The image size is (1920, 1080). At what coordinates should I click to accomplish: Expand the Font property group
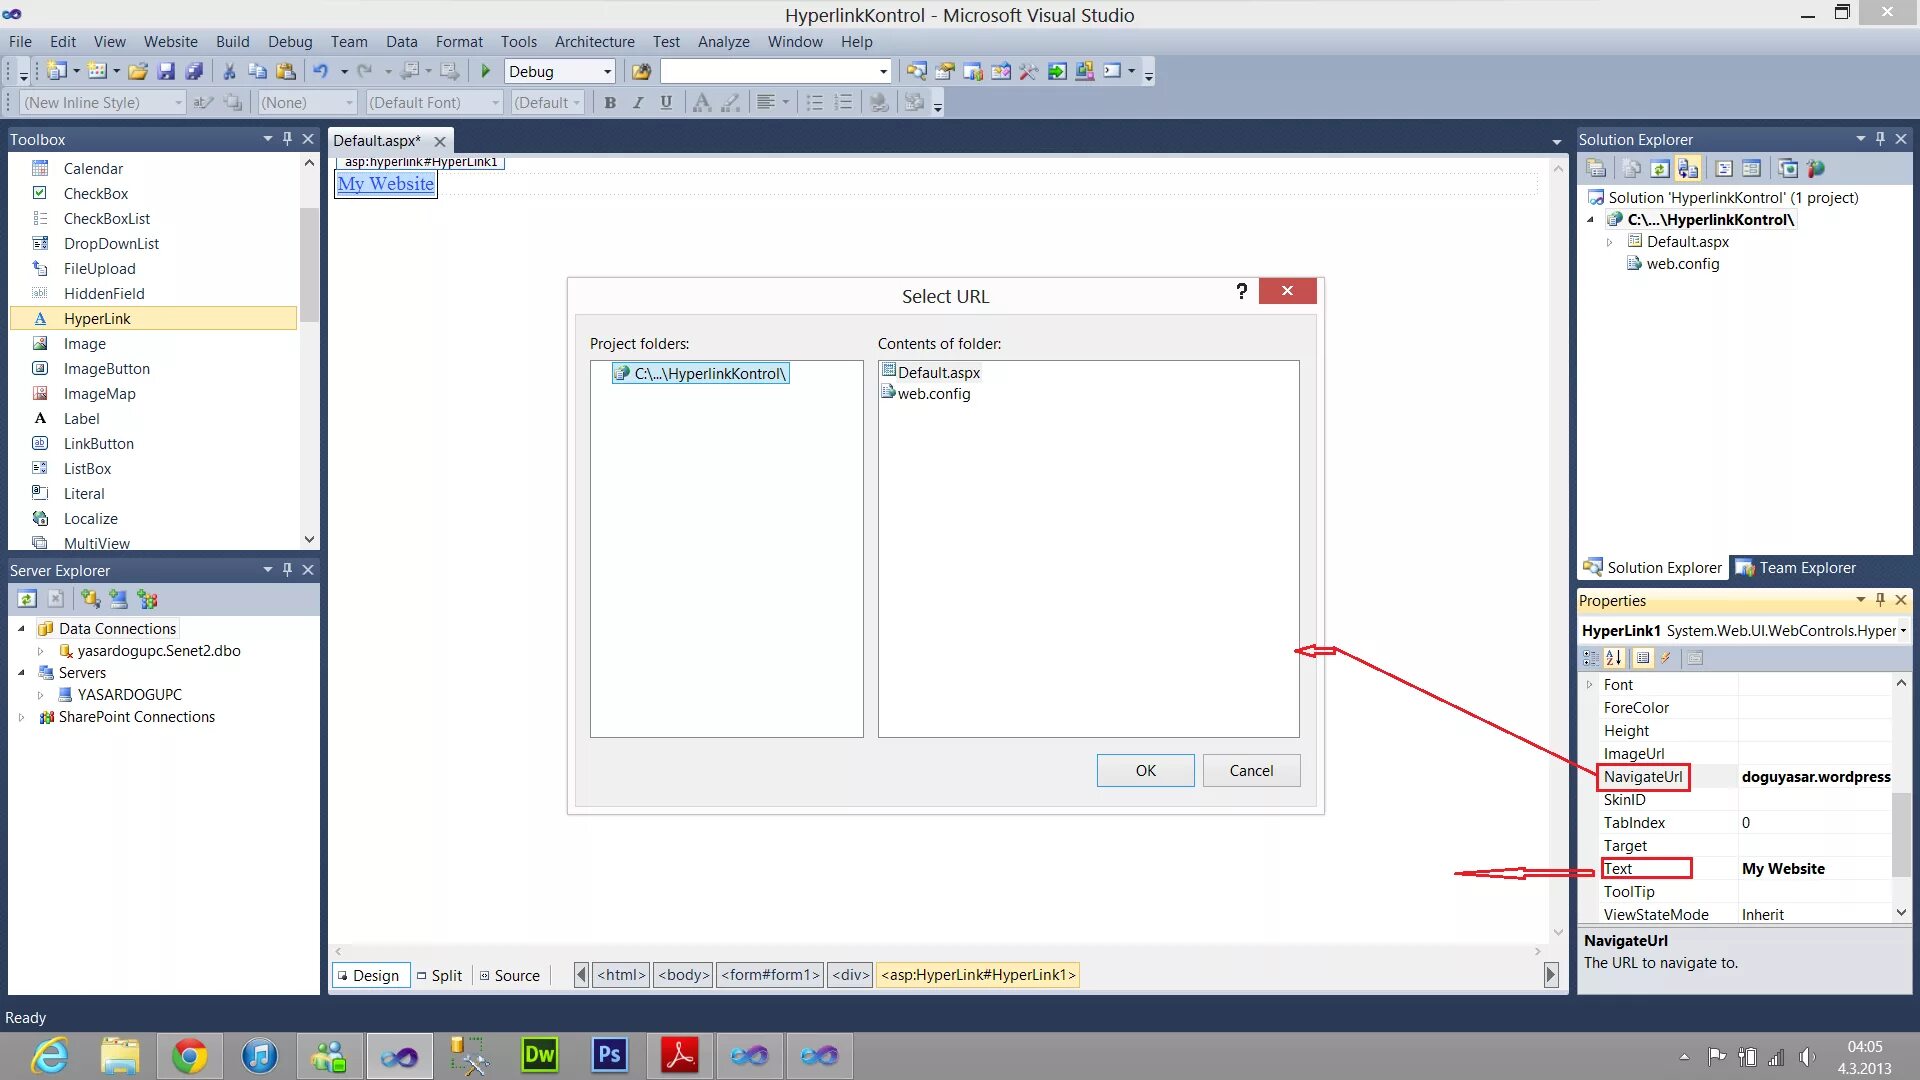tap(1589, 685)
